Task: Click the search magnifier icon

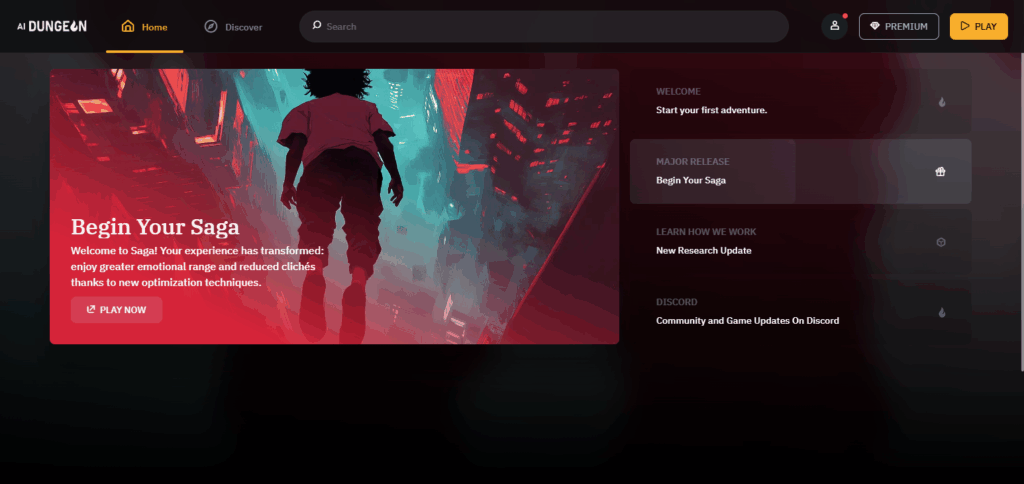Action: [x=317, y=26]
